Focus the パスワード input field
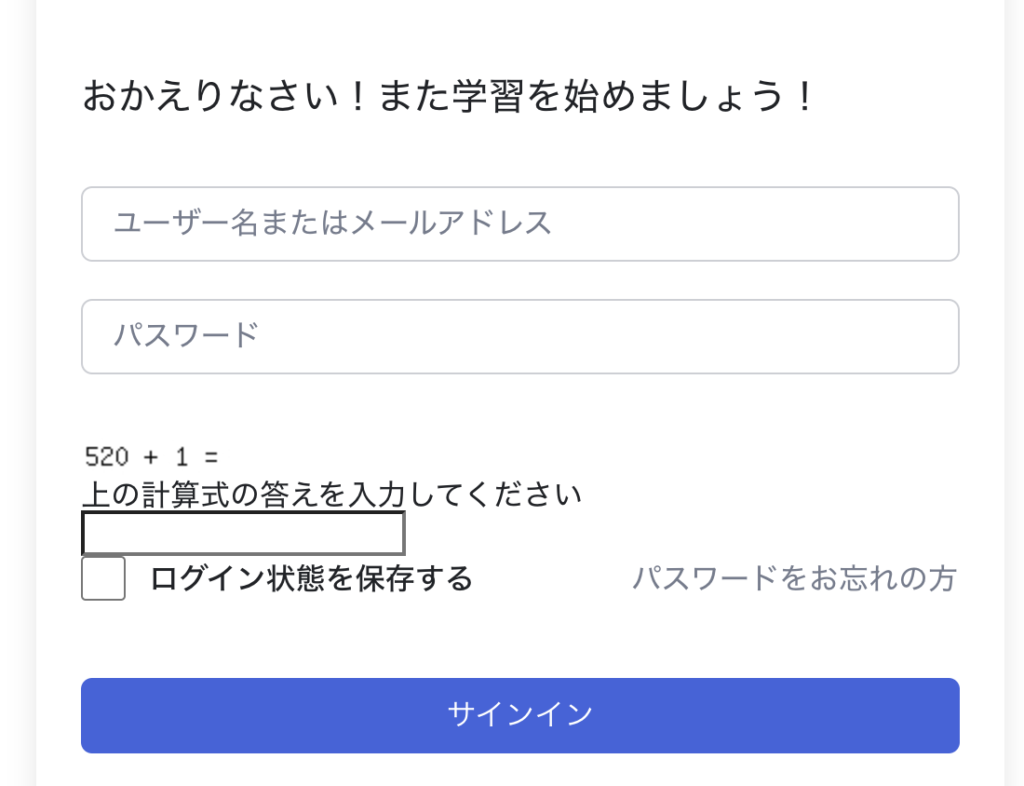Image resolution: width=1024 pixels, height=786 pixels. [x=520, y=336]
